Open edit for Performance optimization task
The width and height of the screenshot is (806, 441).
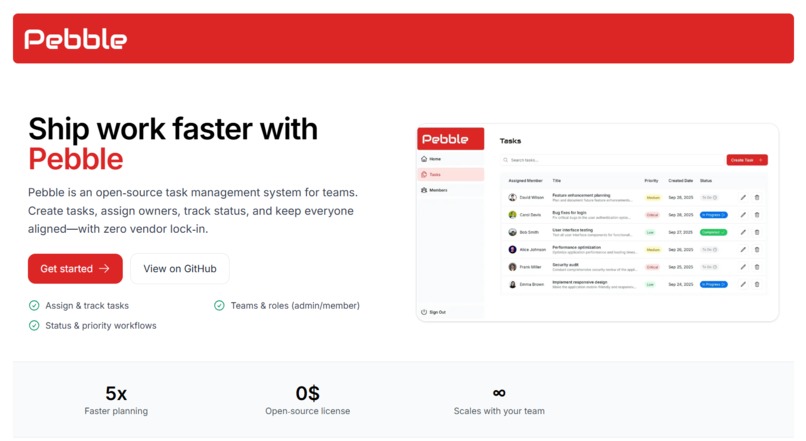(743, 250)
